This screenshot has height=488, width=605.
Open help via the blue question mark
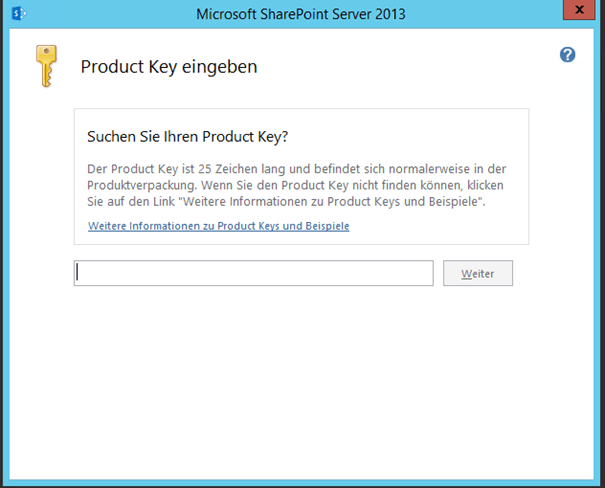coord(567,55)
